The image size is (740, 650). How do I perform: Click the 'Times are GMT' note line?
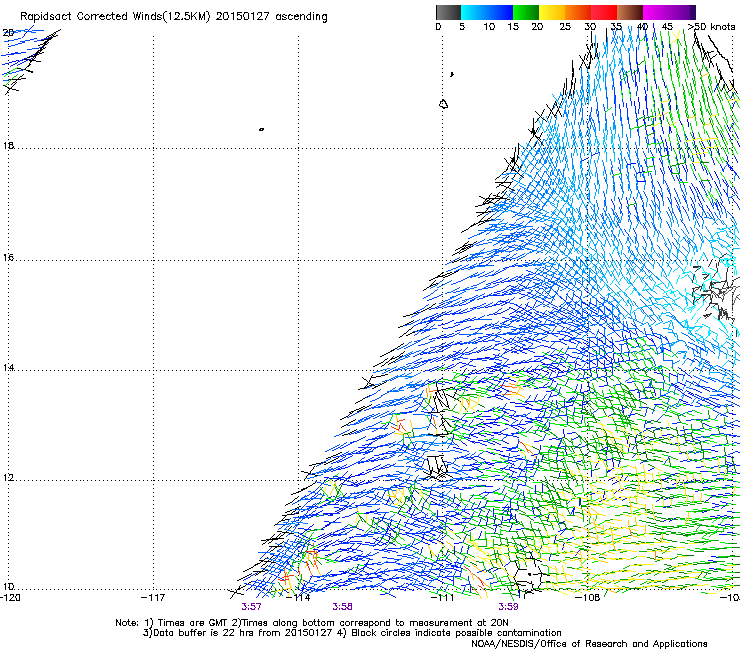click(312, 623)
